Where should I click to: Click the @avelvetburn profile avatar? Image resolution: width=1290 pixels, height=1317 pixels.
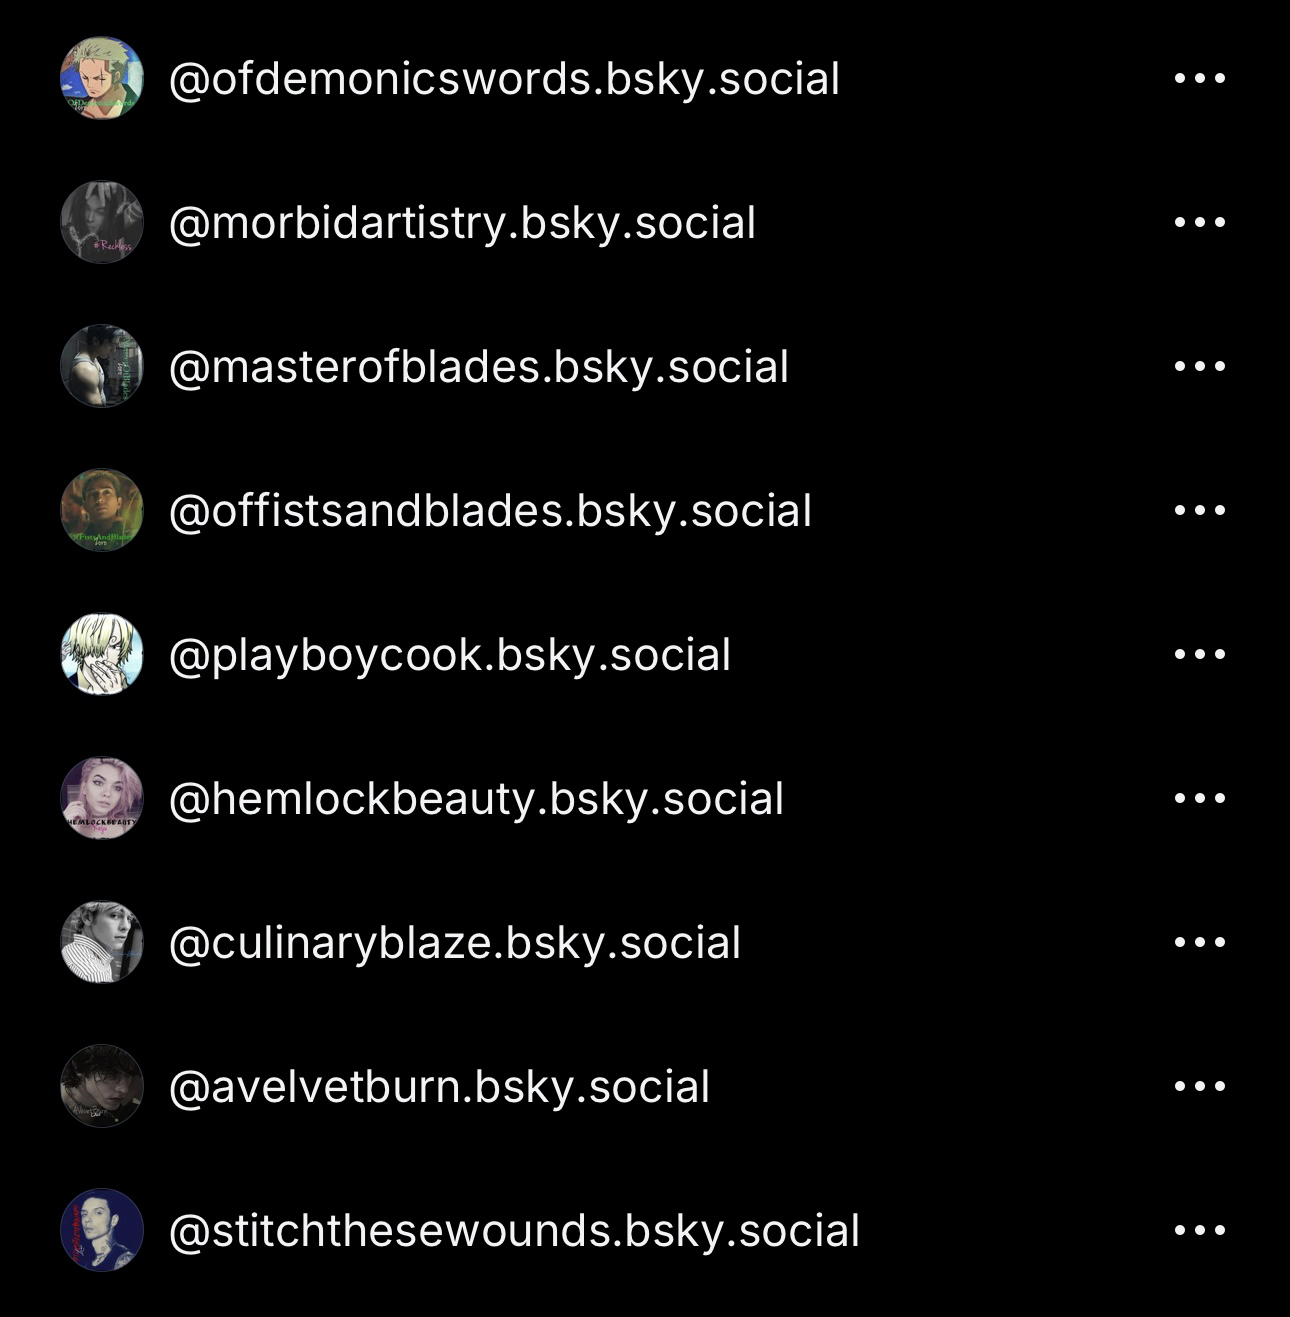click(102, 1086)
